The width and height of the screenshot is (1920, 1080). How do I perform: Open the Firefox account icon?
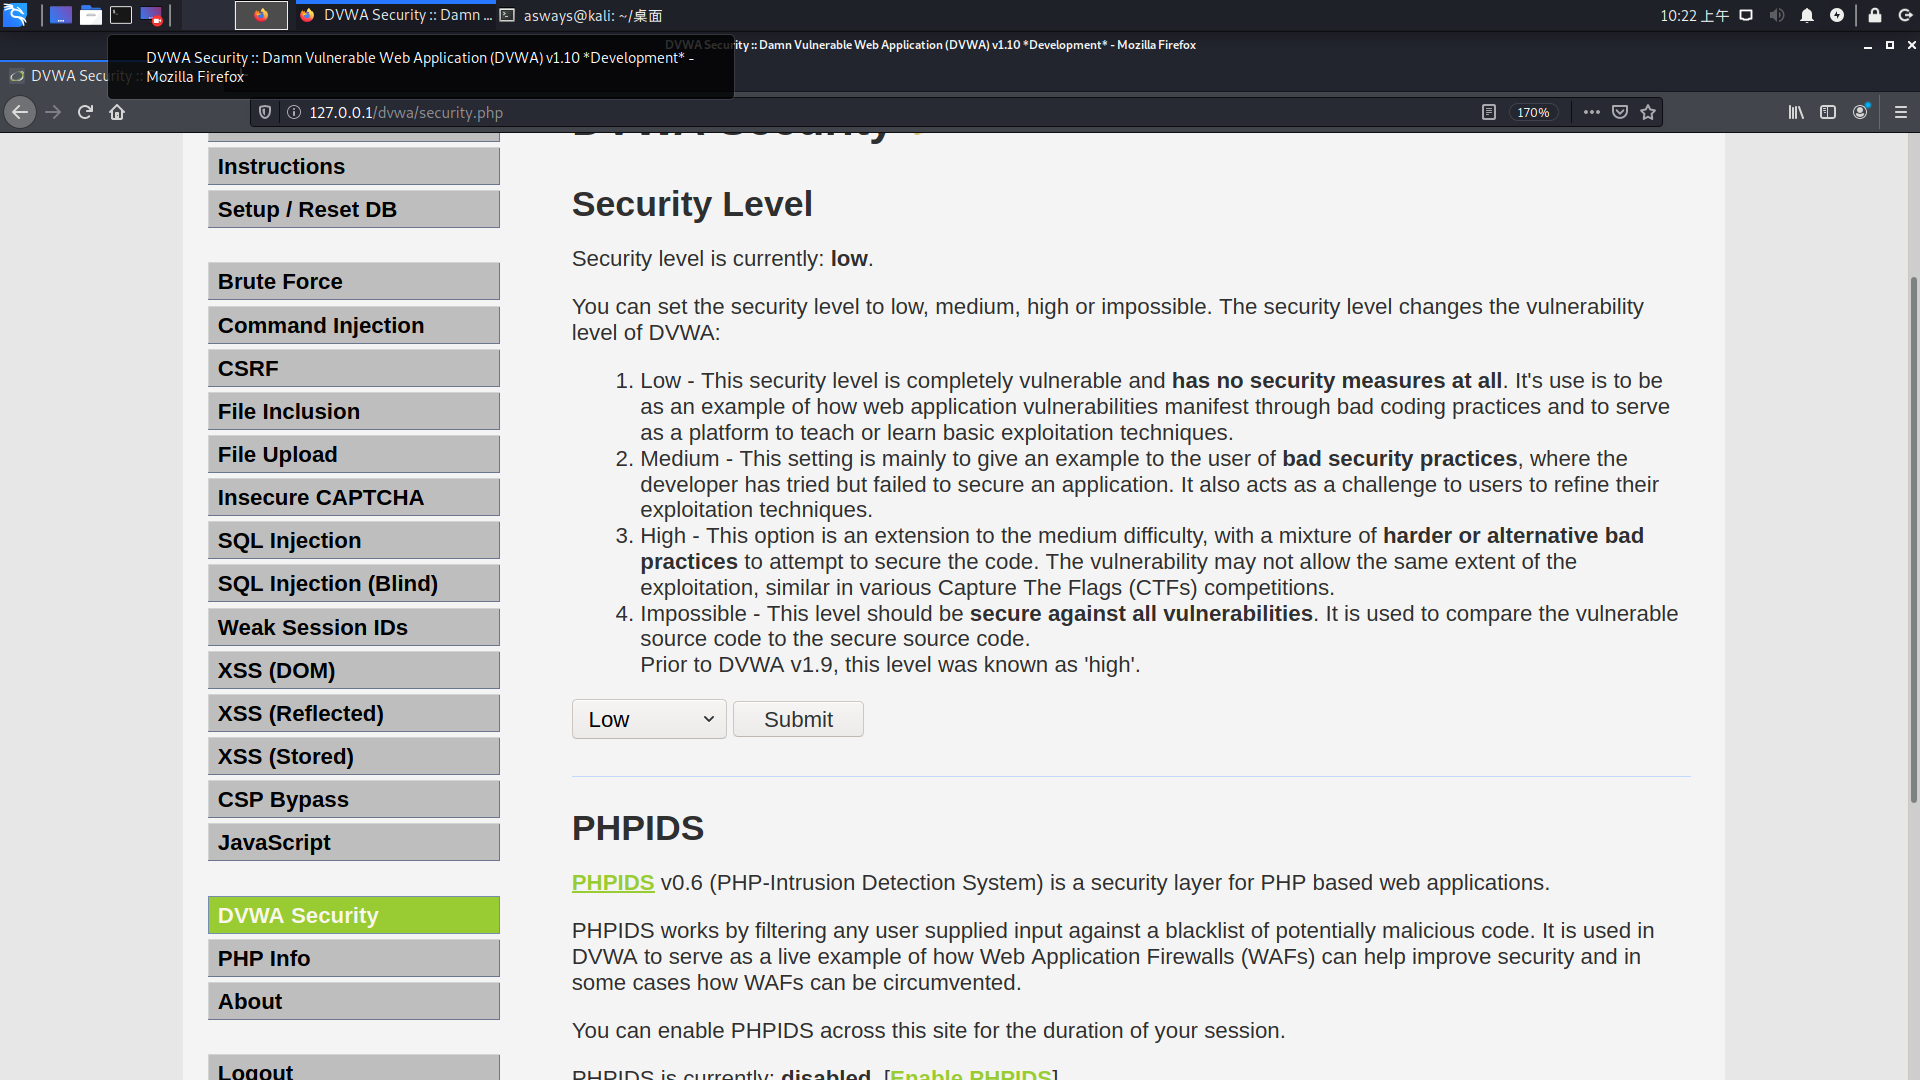(1860, 112)
